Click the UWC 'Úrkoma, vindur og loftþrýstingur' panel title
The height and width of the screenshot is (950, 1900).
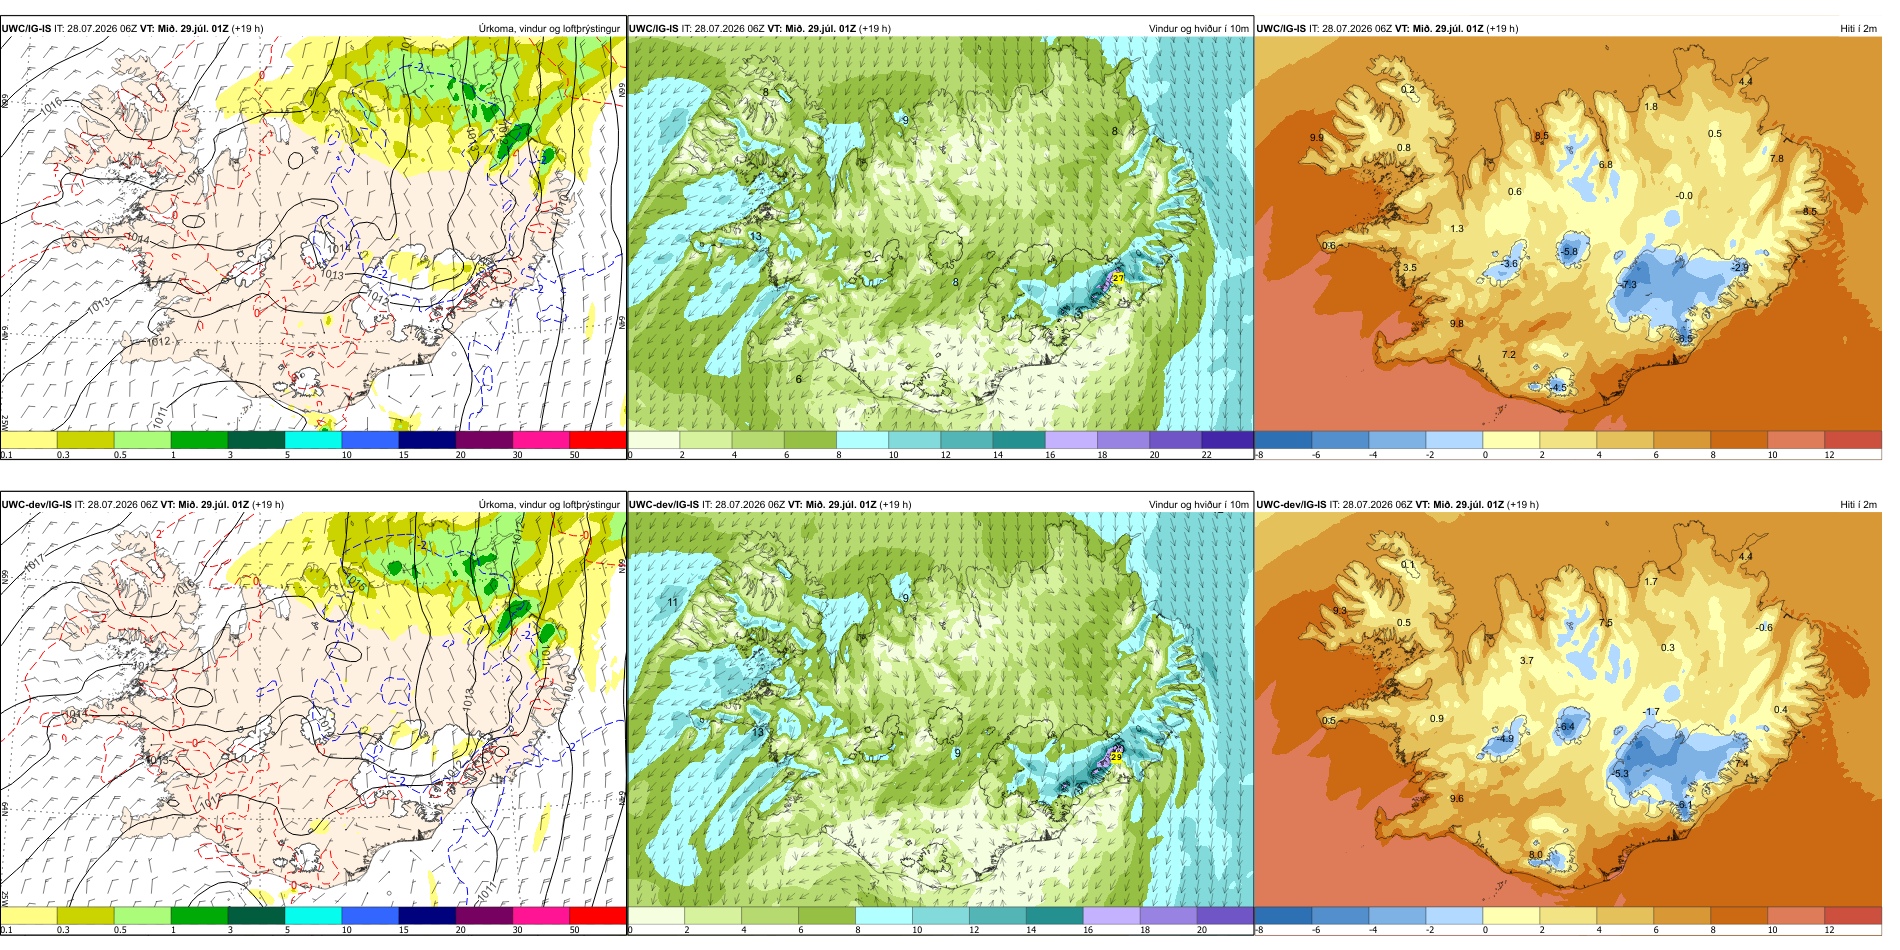pos(549,29)
